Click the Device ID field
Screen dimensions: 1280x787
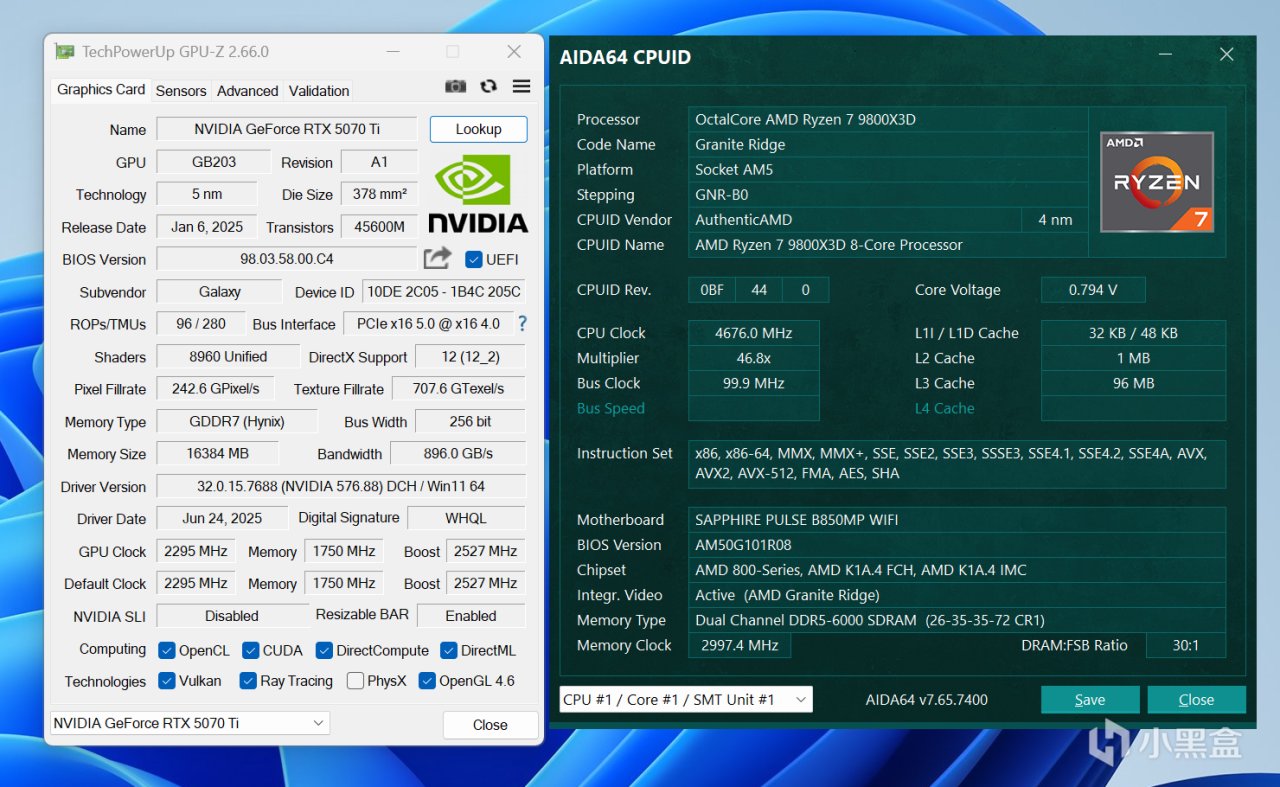coord(444,292)
